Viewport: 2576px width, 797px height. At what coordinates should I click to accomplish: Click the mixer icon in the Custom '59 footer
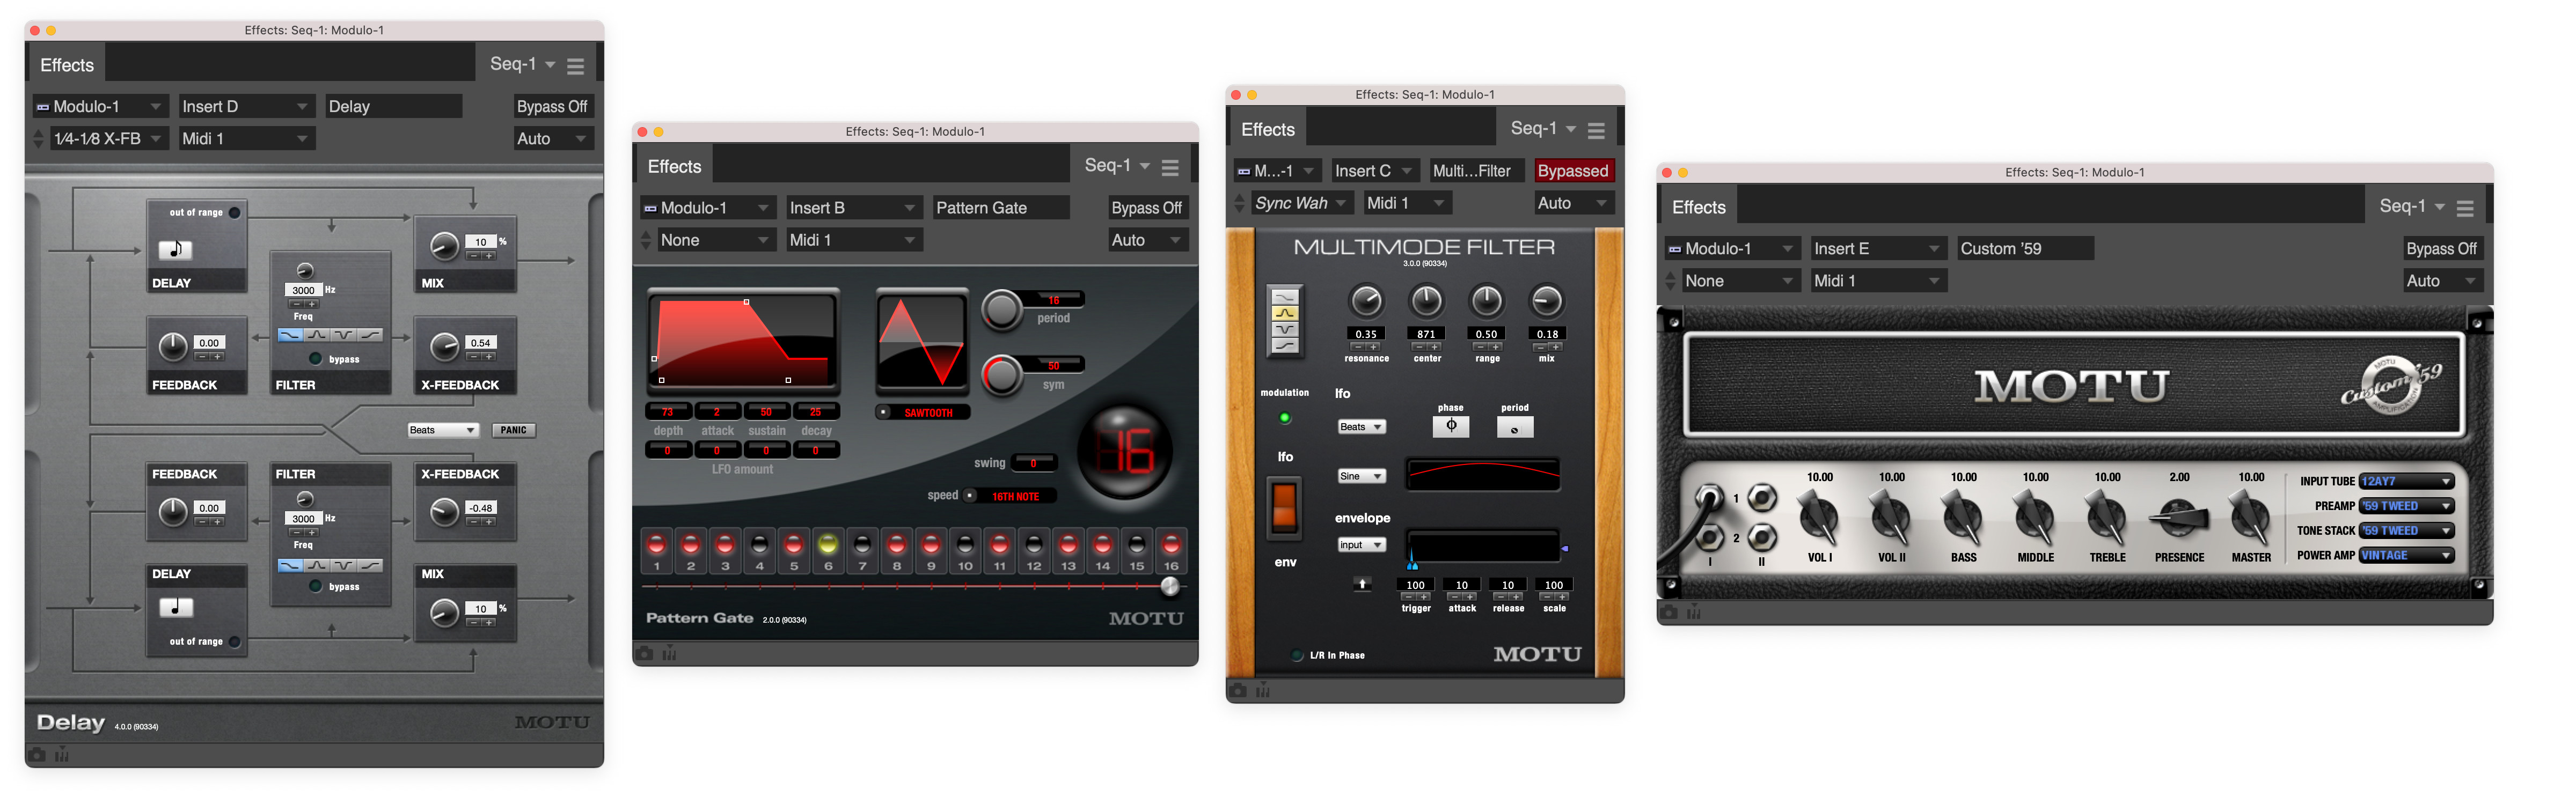pos(1693,612)
